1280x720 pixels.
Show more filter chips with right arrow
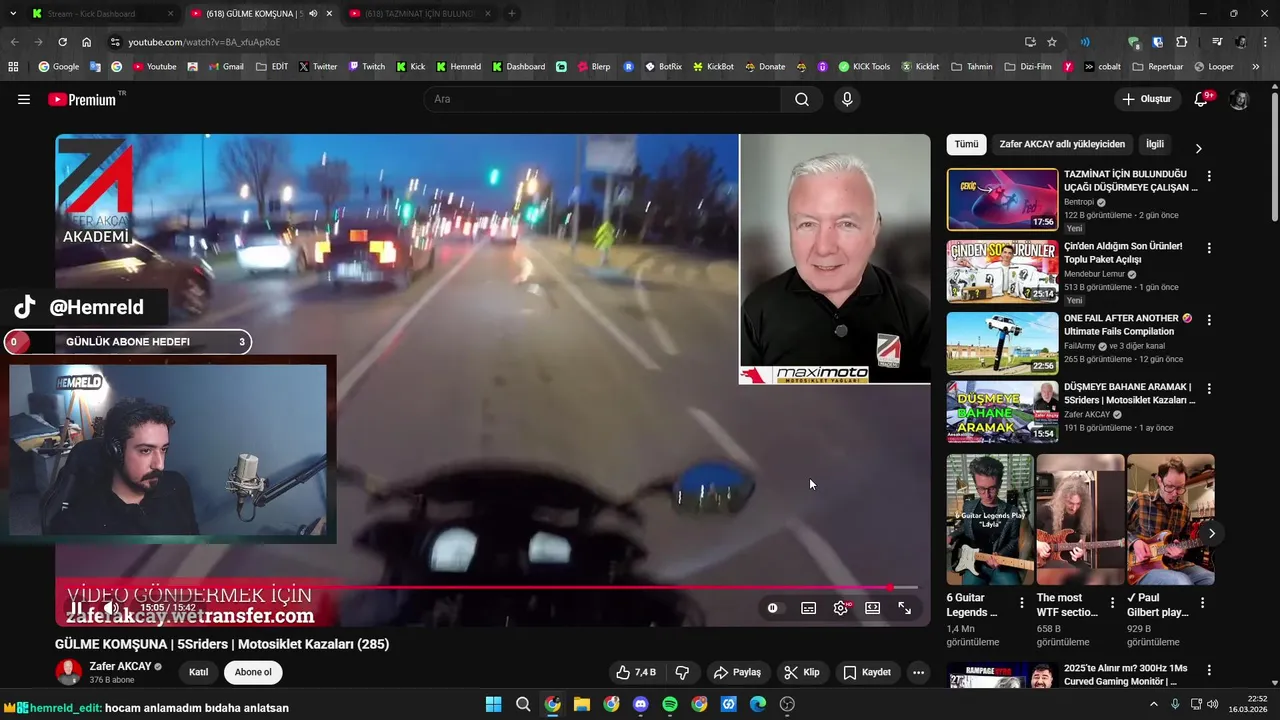(x=1198, y=148)
